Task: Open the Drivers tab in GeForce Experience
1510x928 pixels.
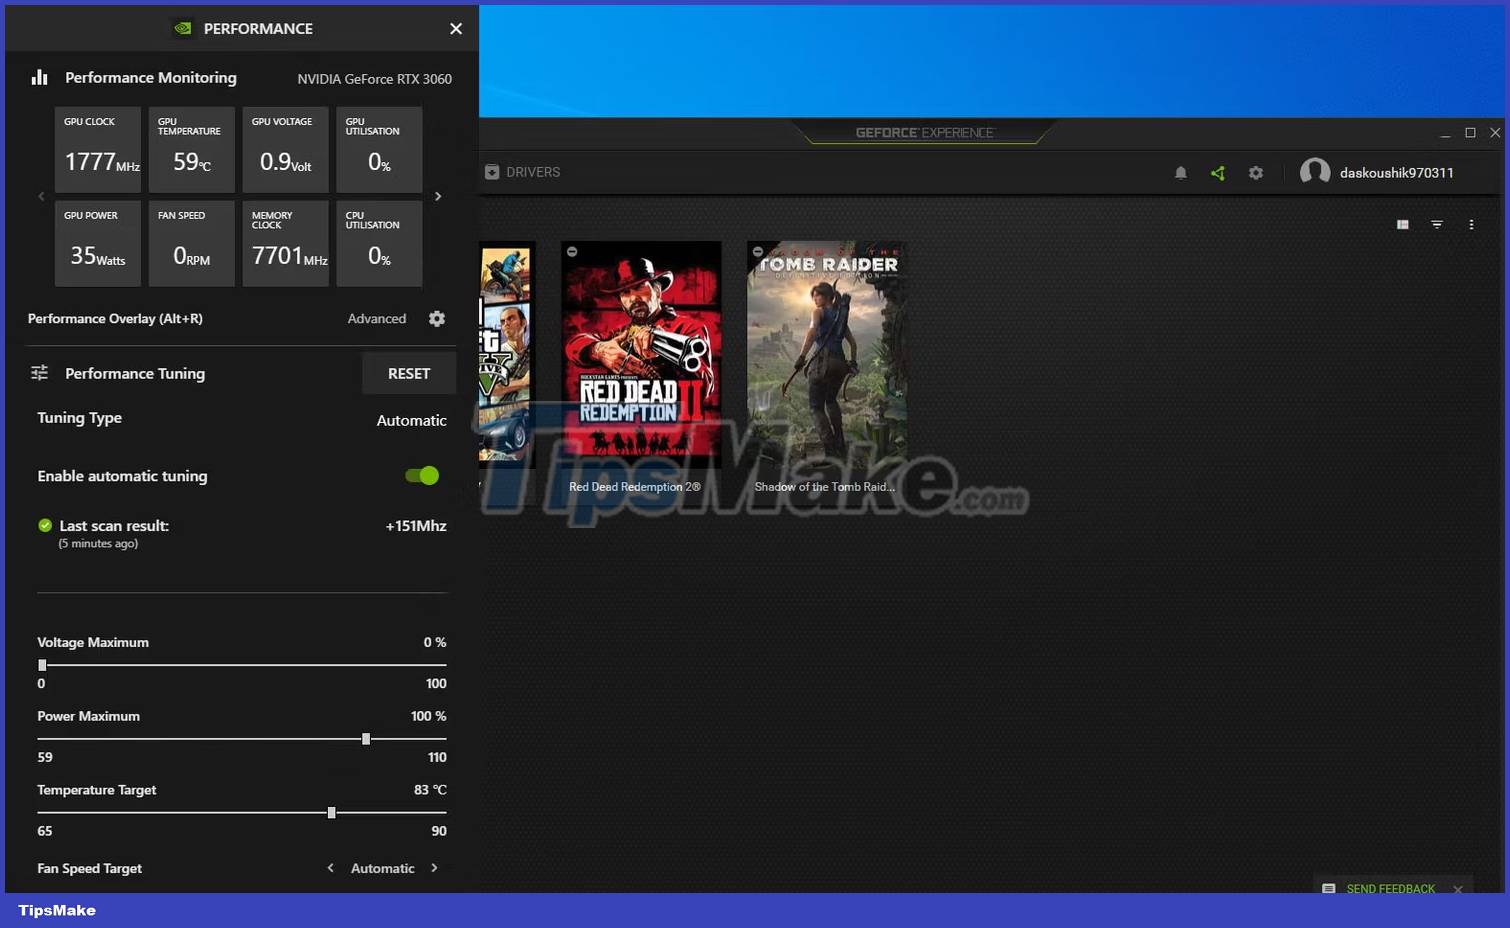Action: point(523,172)
